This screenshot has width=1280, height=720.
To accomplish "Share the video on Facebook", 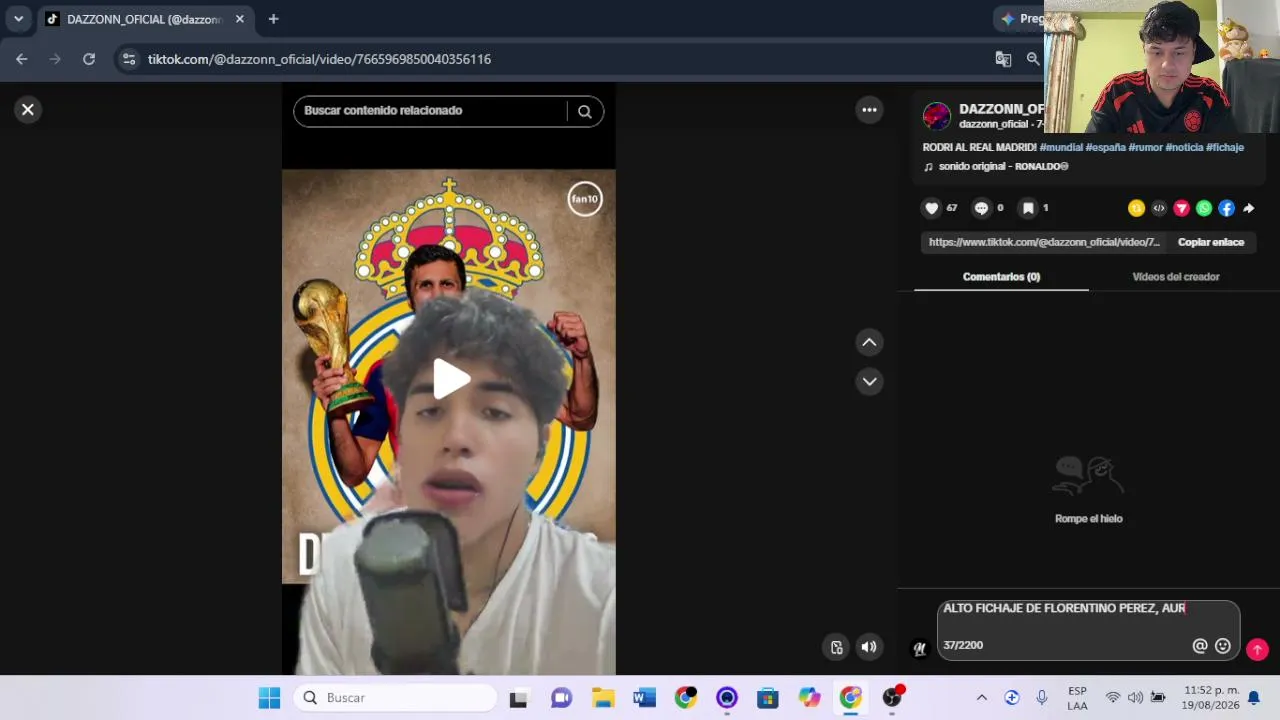I will click(x=1226, y=208).
